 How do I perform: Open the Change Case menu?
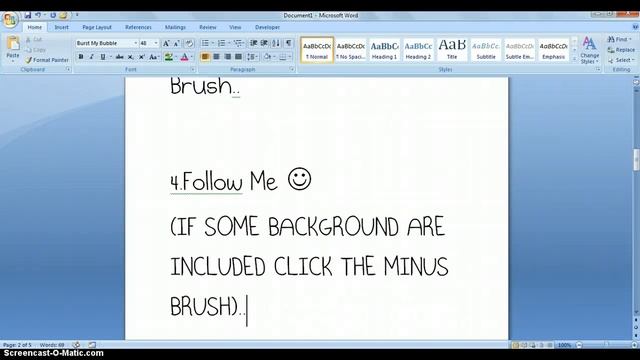click(x=153, y=57)
